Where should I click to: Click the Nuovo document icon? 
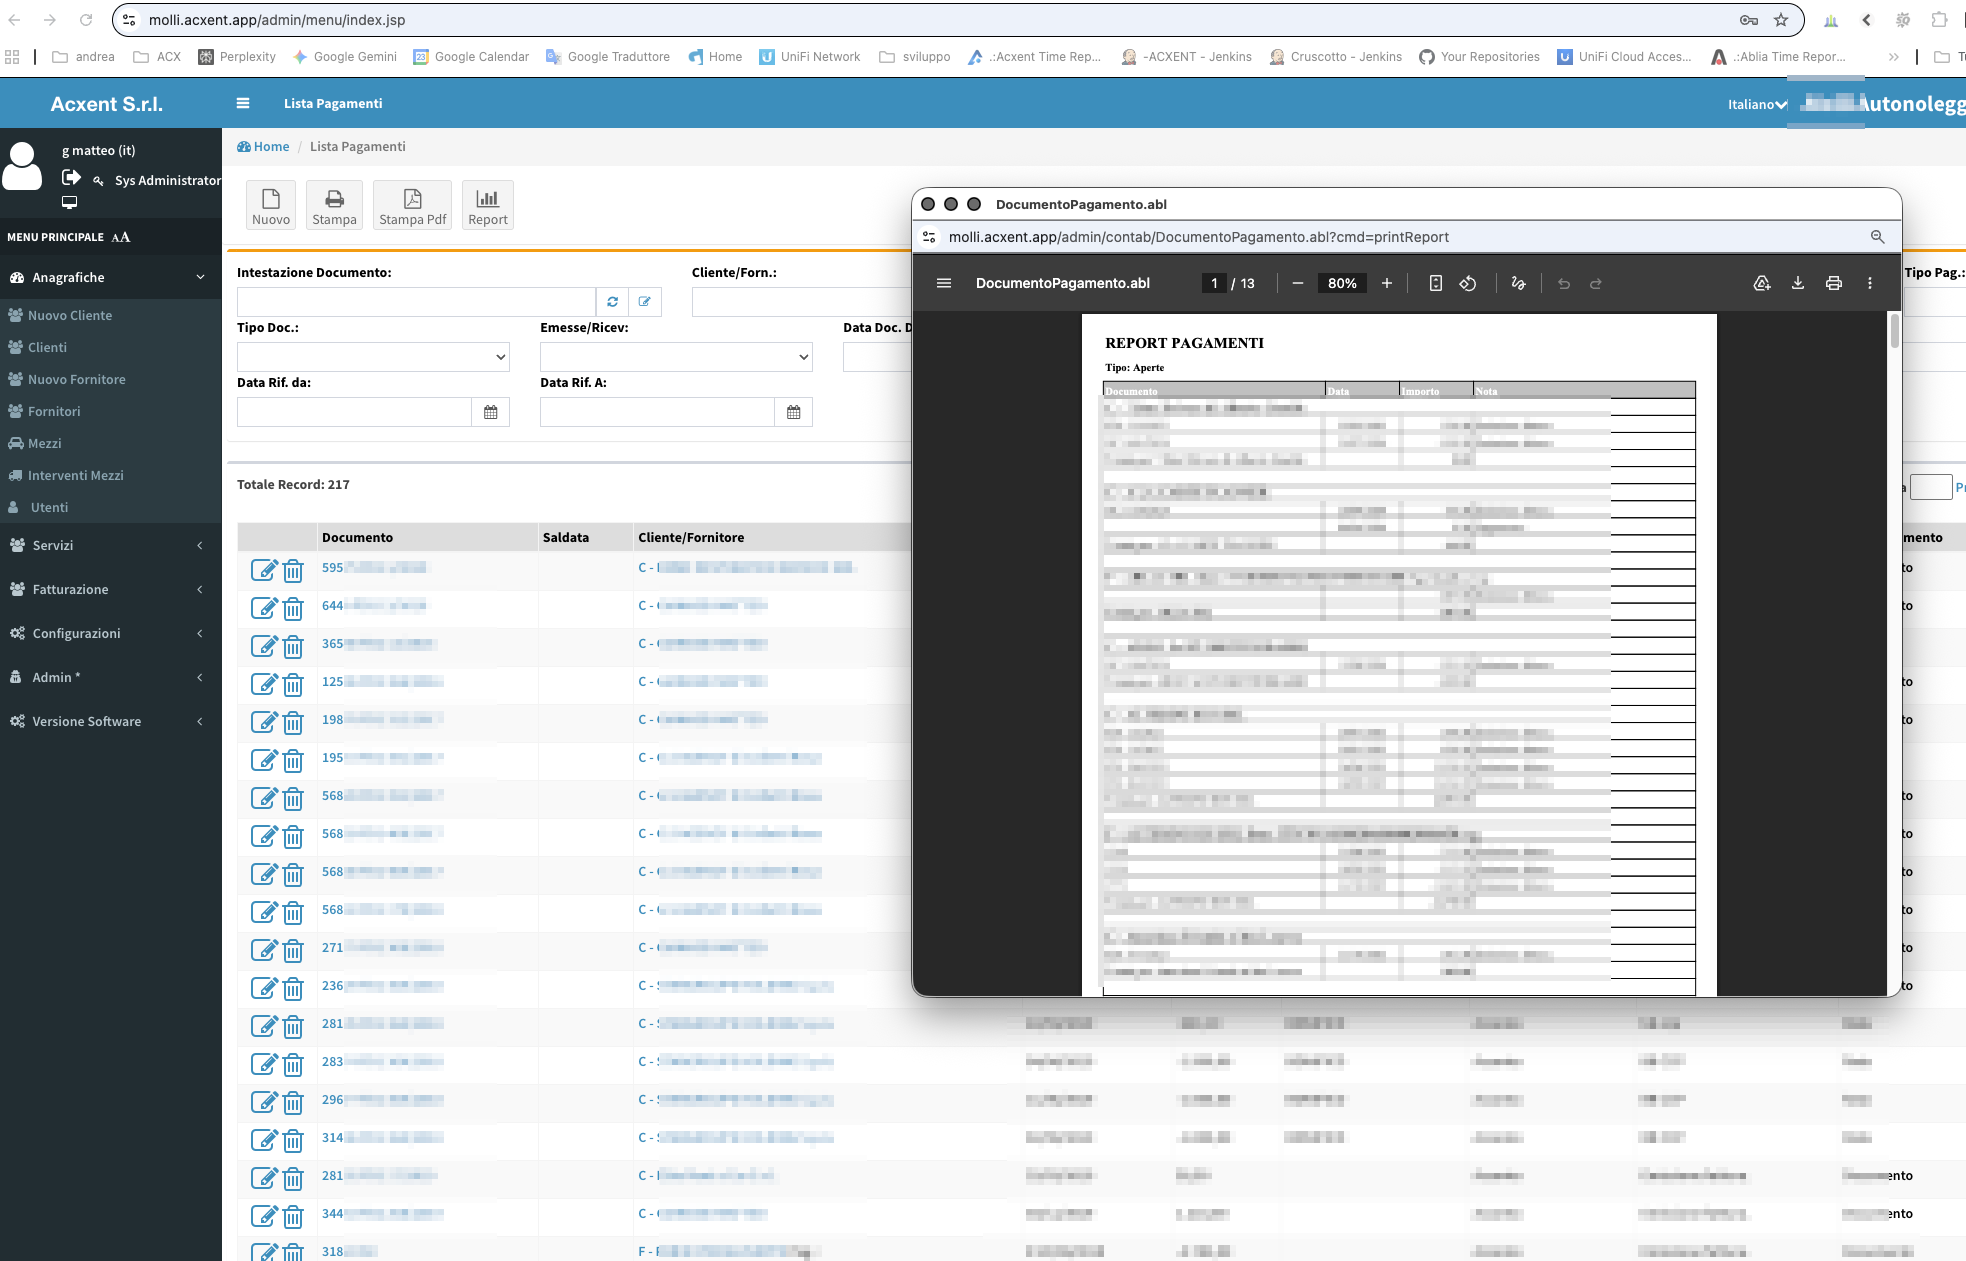click(271, 205)
